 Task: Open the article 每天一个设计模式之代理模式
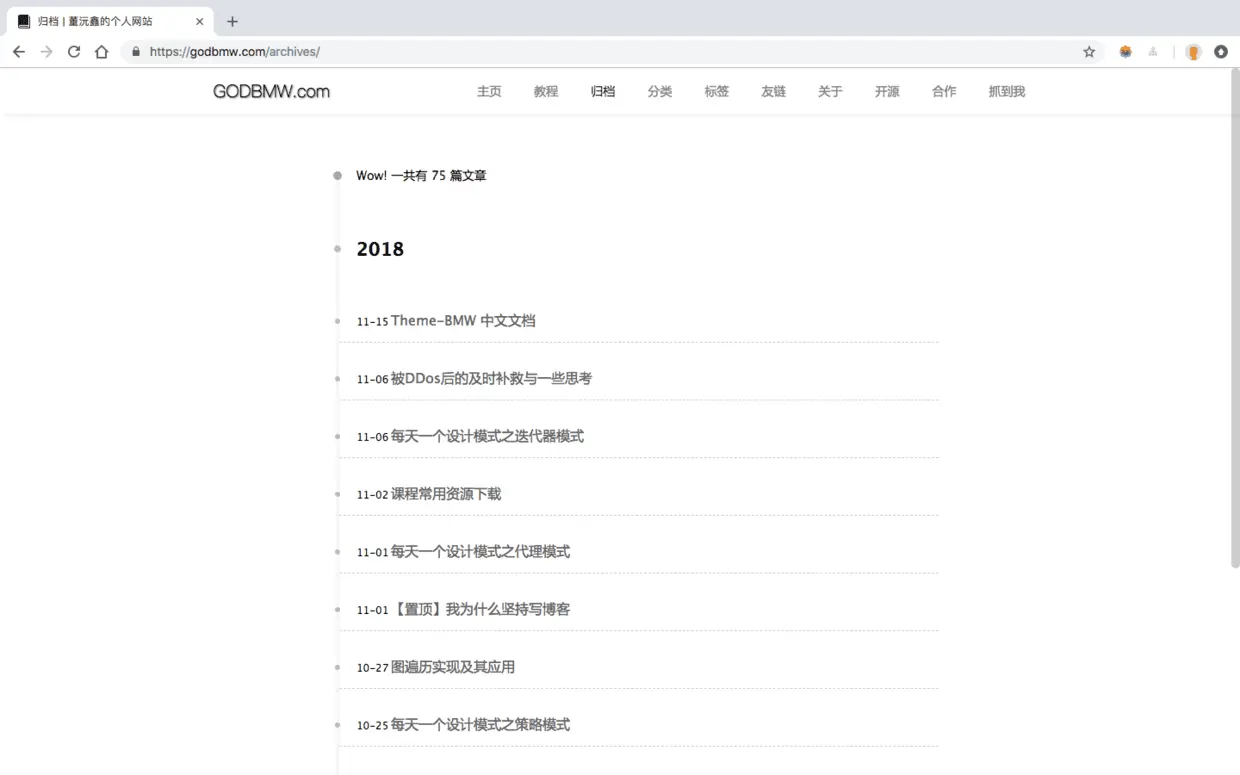pyautogui.click(x=480, y=552)
